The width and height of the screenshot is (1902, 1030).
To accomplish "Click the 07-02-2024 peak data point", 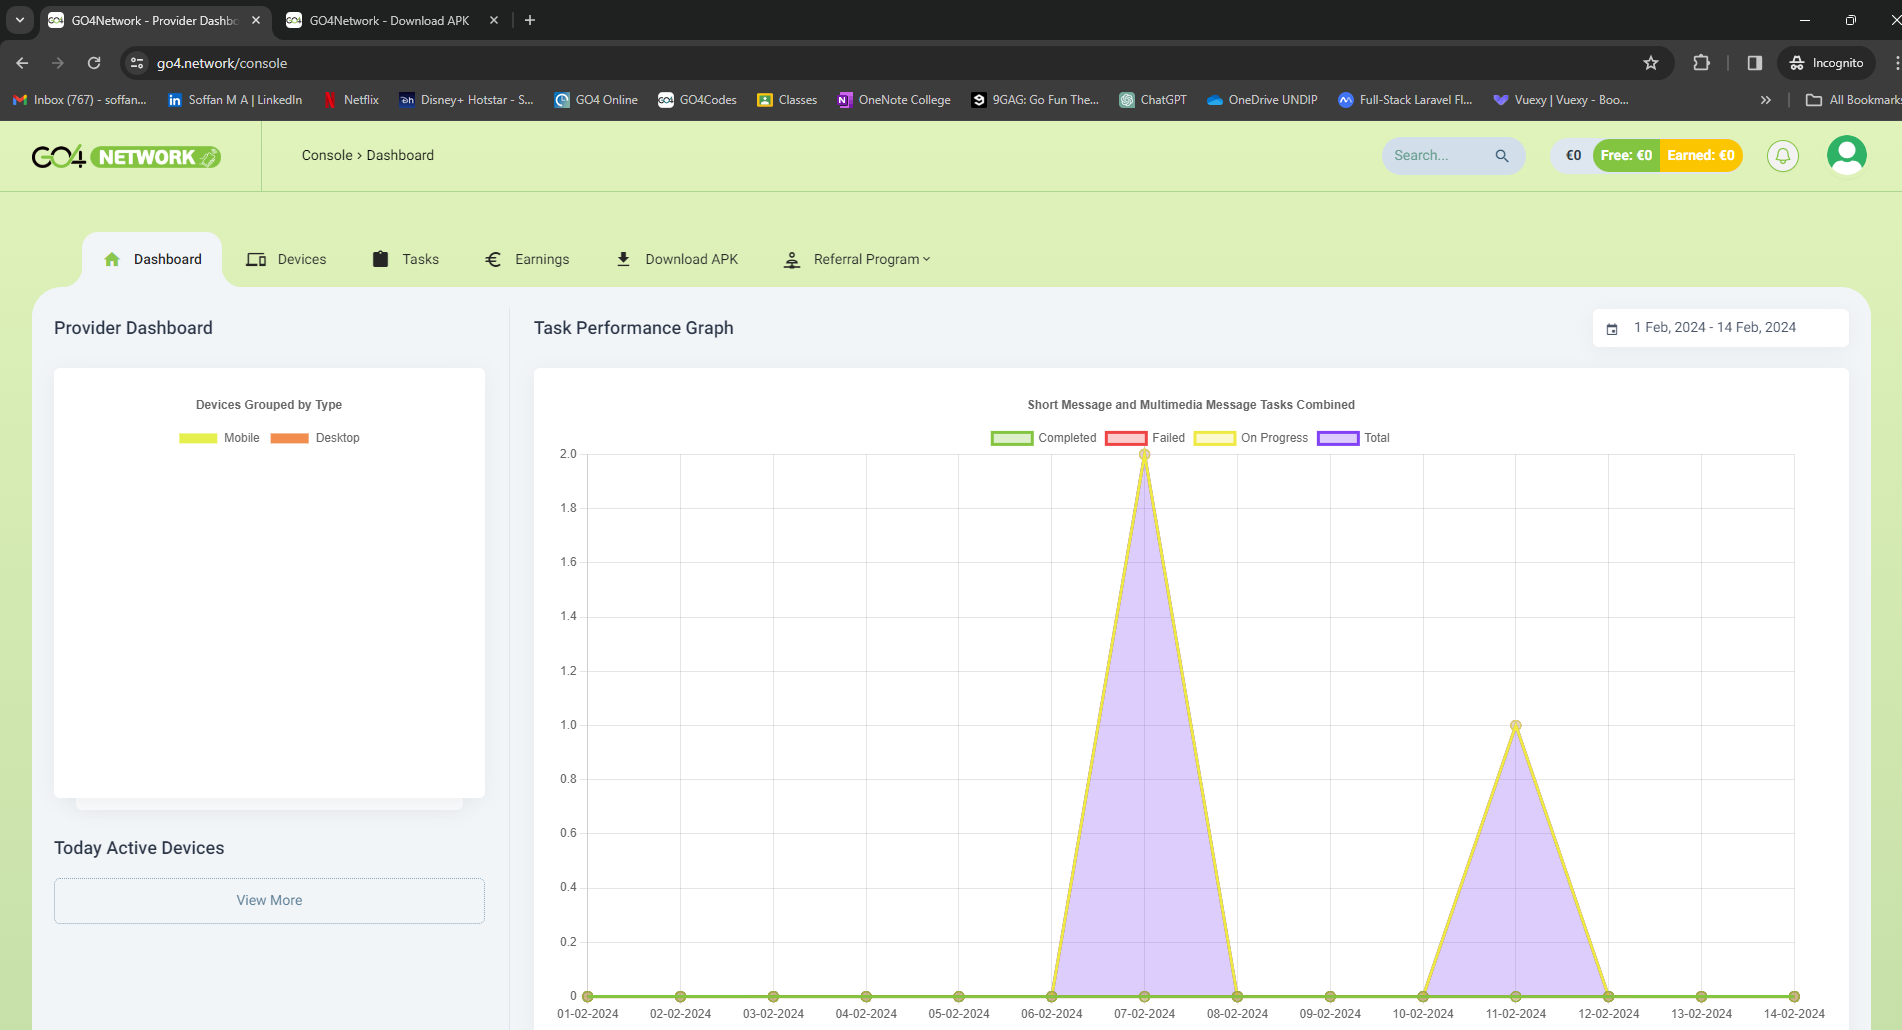I will [x=1144, y=455].
